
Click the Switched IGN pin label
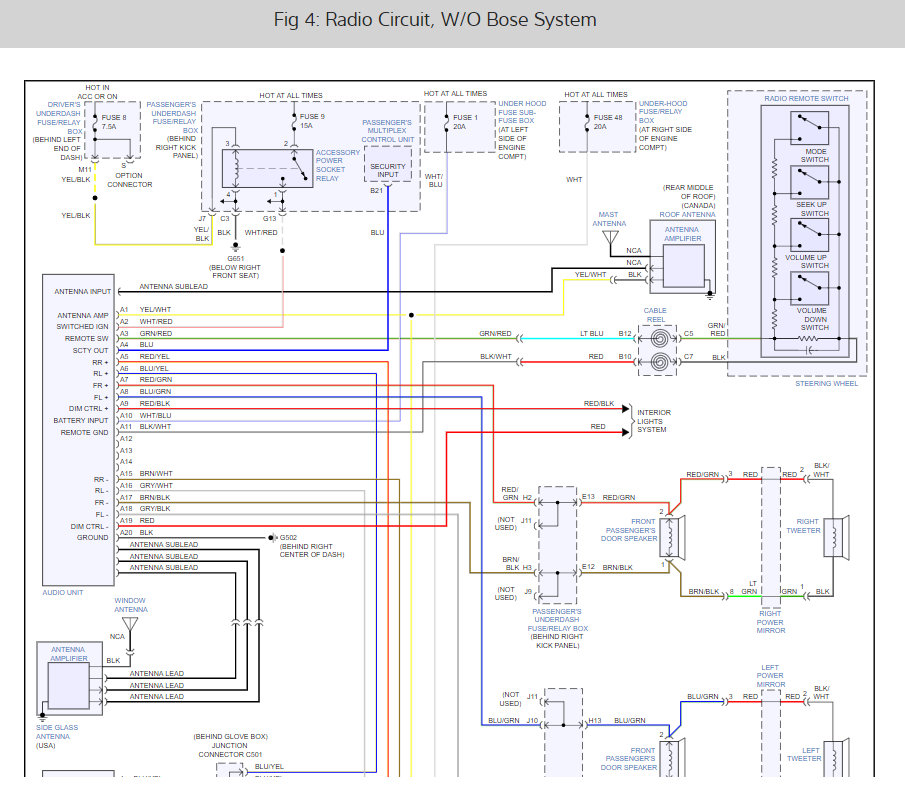tap(82, 327)
